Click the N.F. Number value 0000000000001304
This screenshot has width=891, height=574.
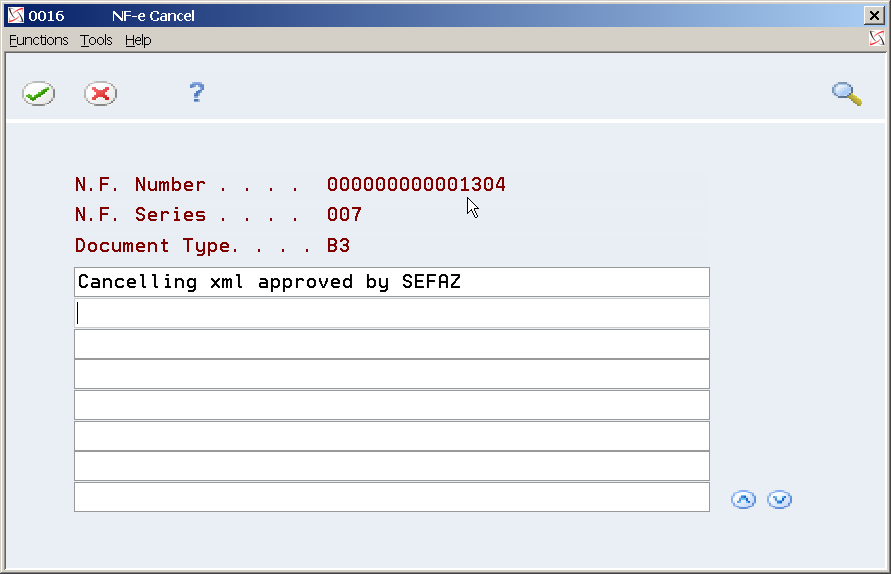tap(416, 184)
